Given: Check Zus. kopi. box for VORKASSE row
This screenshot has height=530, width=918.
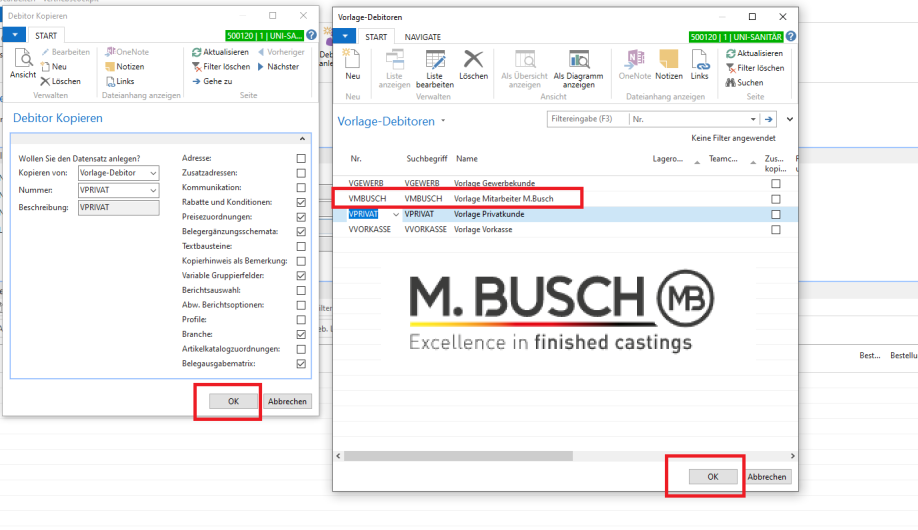Looking at the screenshot, I should pos(776,230).
